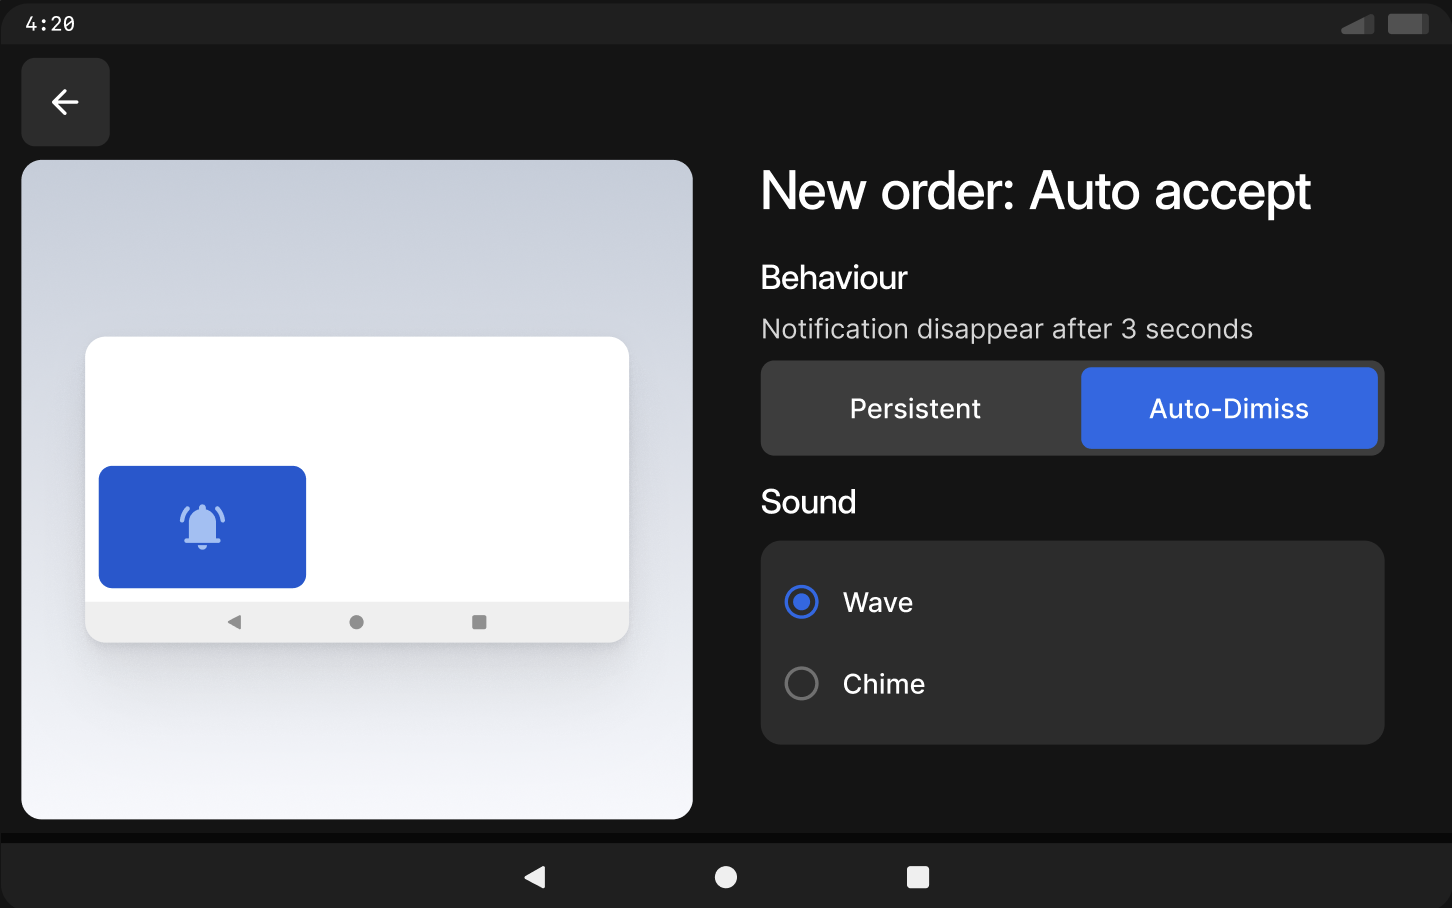This screenshot has width=1452, height=908.
Task: Click the bell icon in the preview
Action: 202,526
